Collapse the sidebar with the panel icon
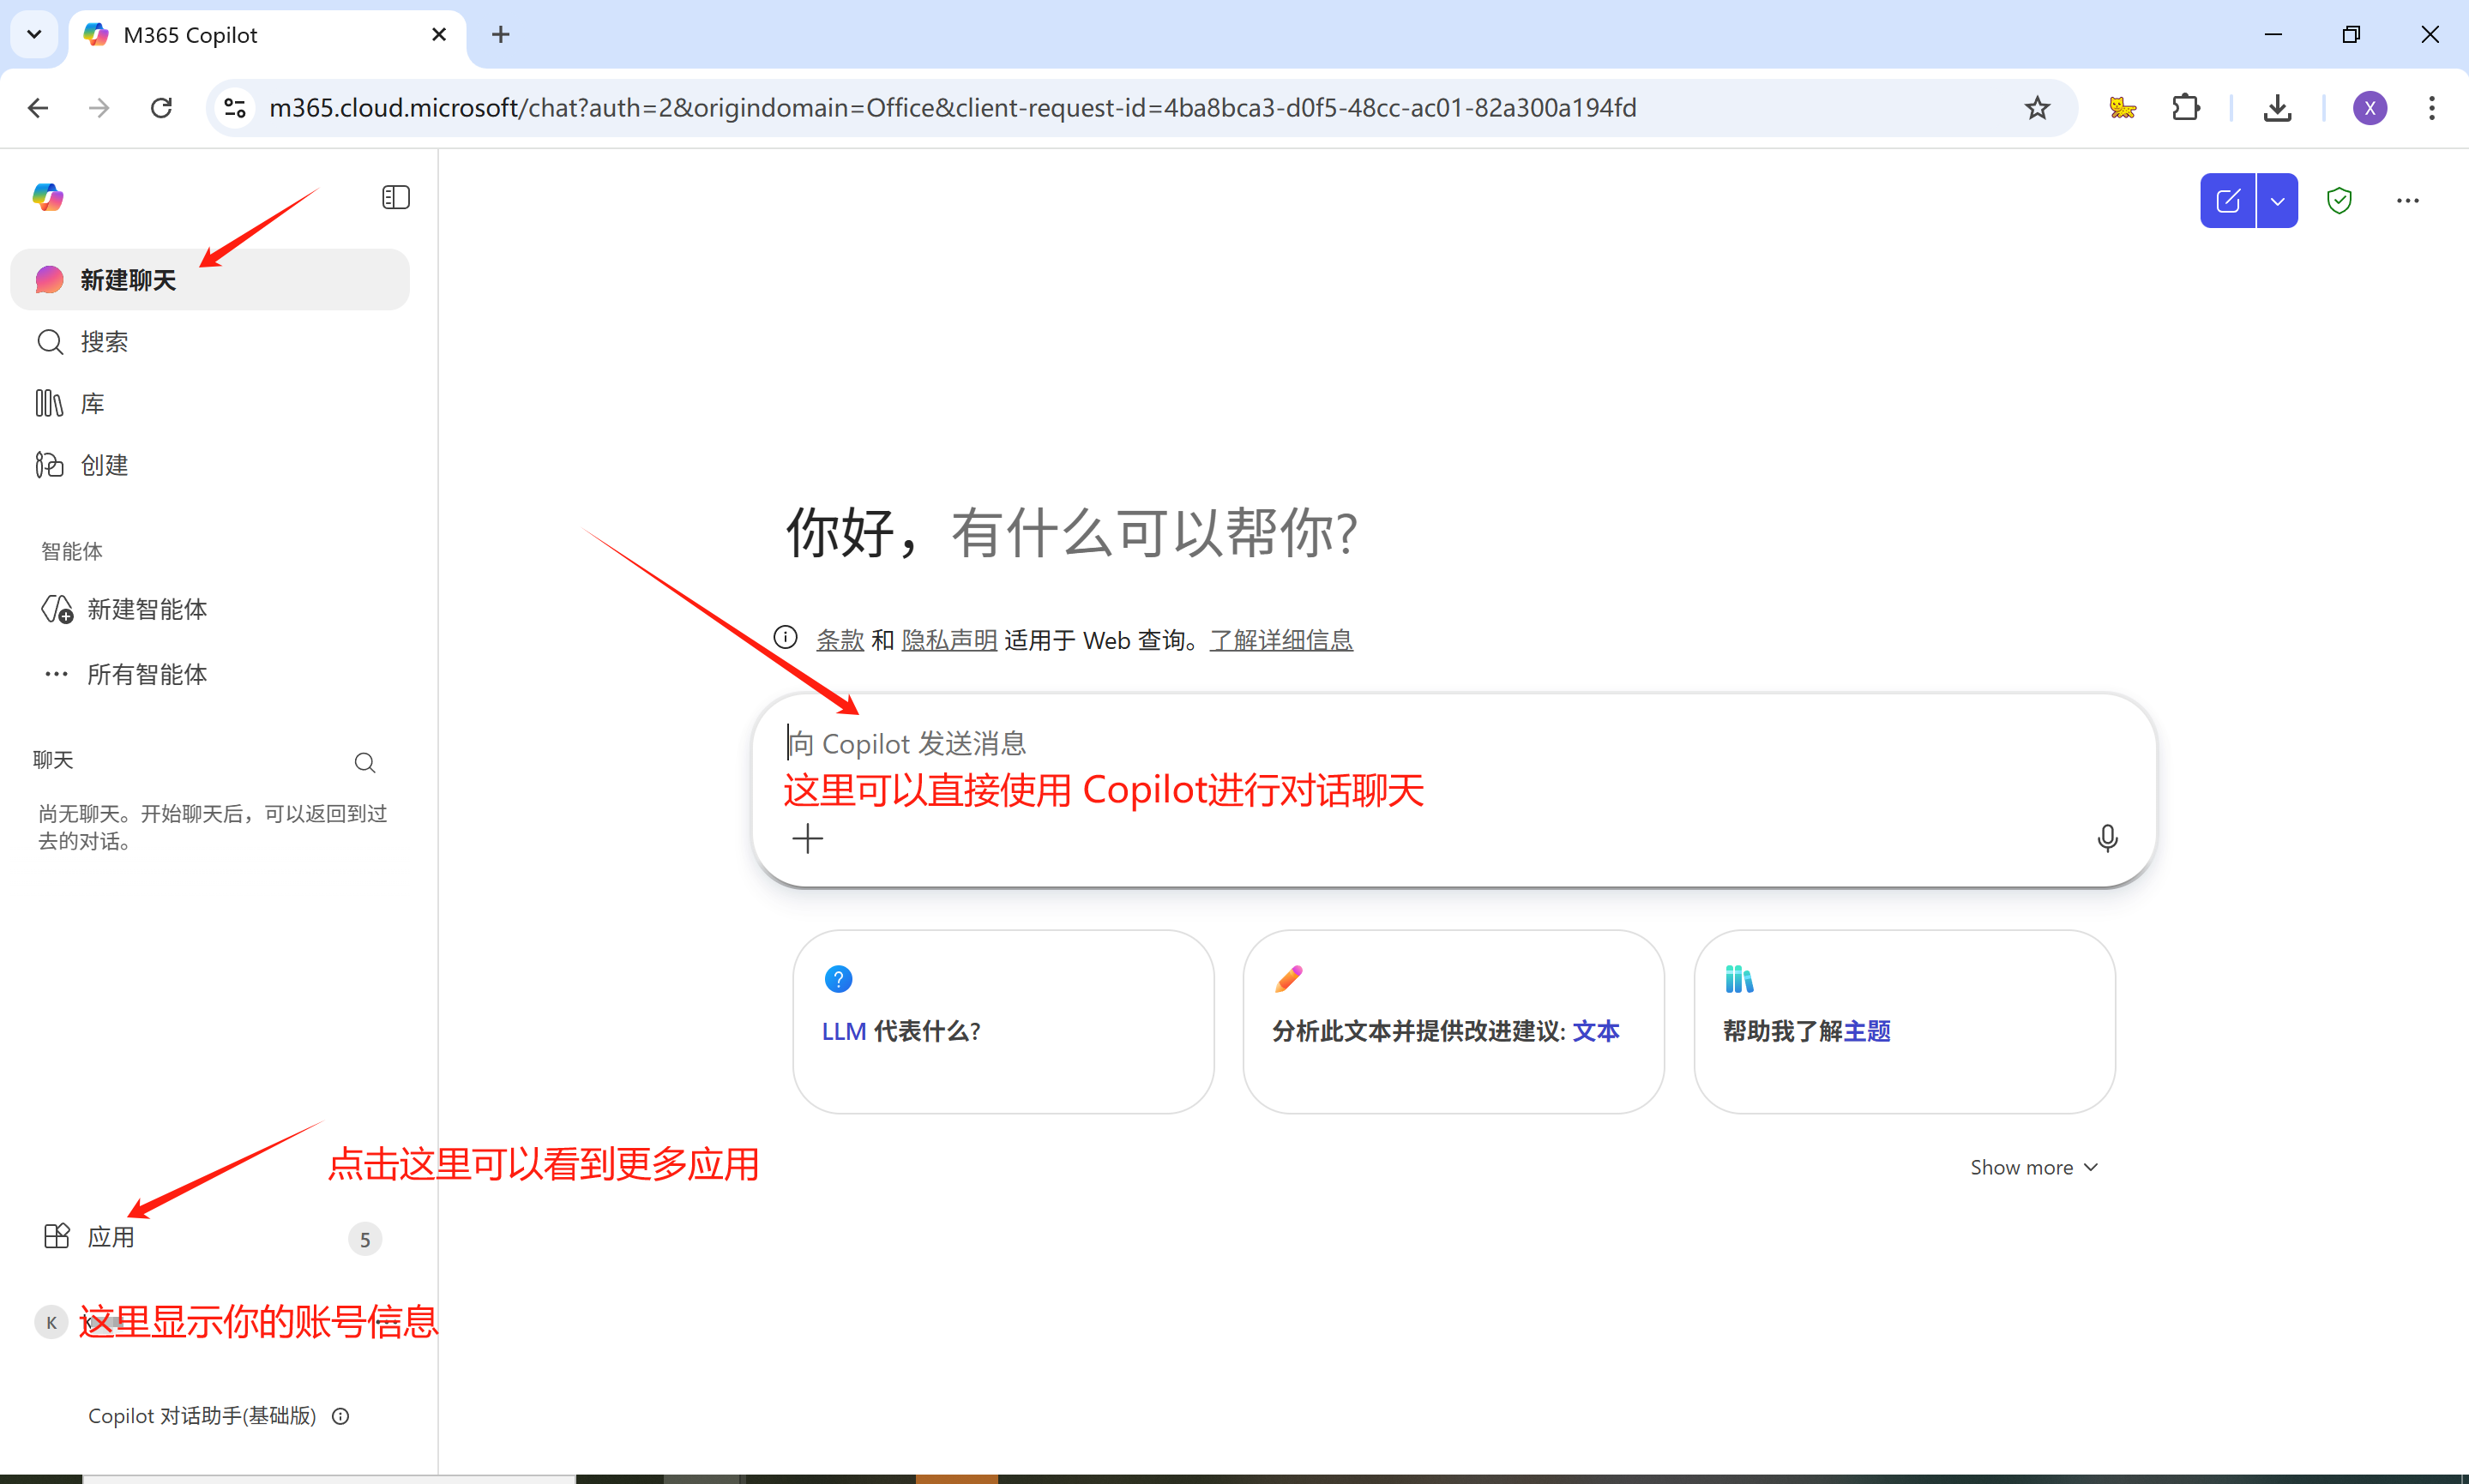Screen dimensions: 2469x1484 point(395,196)
